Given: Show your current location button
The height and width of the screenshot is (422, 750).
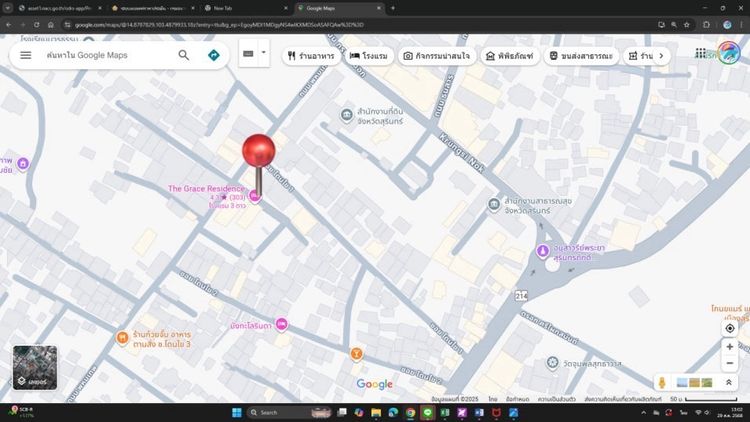Looking at the screenshot, I should click(729, 328).
